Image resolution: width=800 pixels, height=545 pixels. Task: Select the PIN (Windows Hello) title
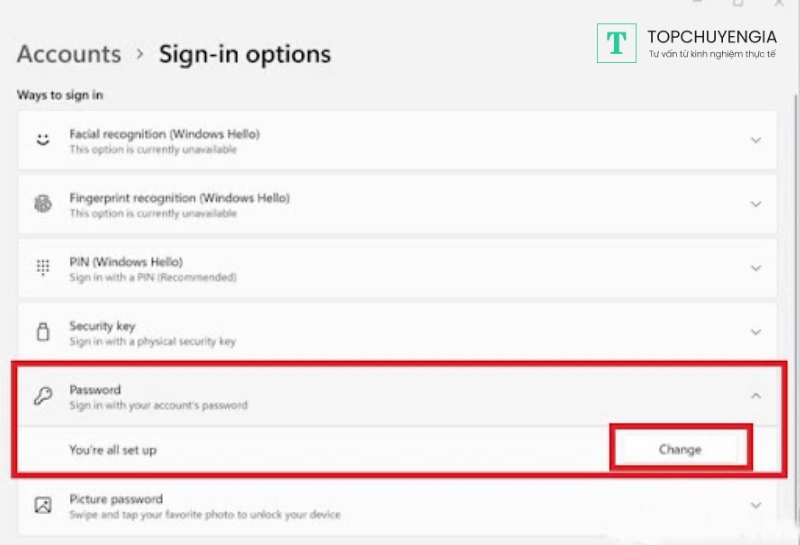pyautogui.click(x=126, y=262)
